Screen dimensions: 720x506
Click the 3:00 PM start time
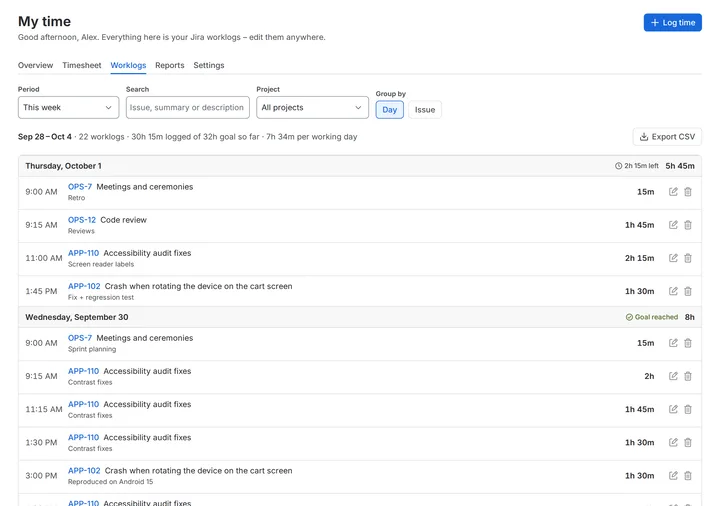(41, 476)
